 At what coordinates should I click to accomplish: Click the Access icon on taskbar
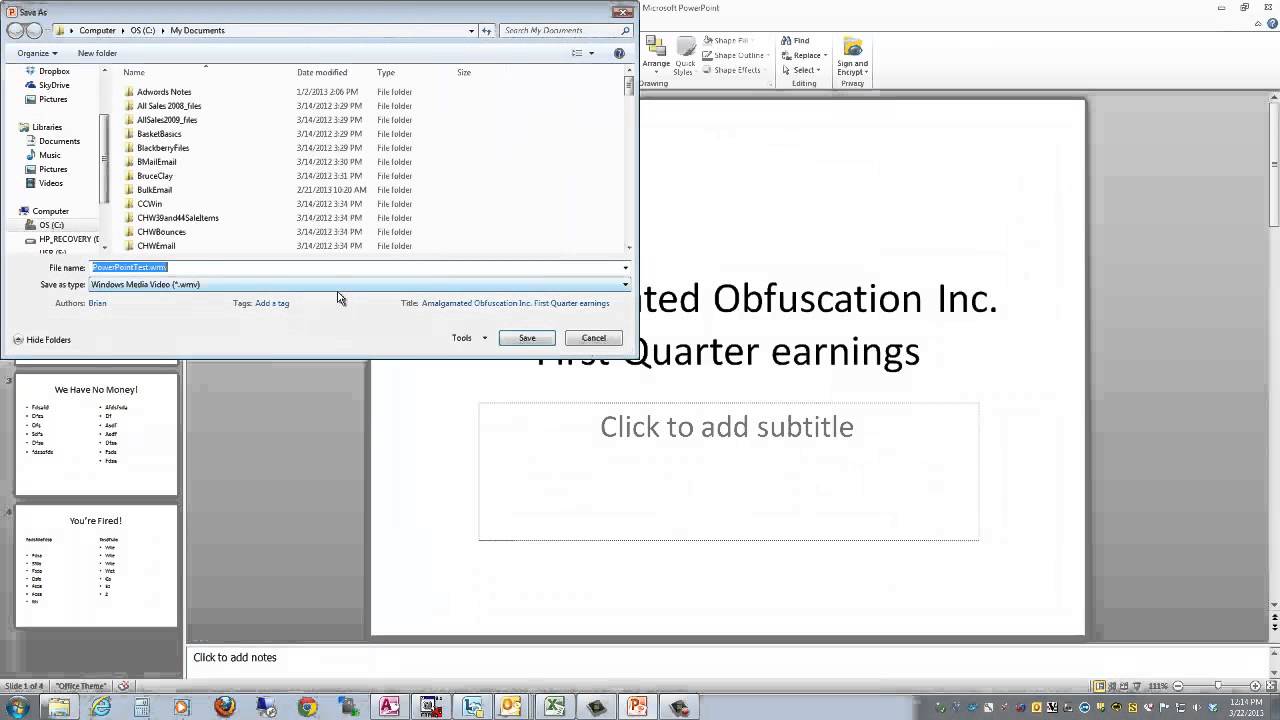coord(390,707)
